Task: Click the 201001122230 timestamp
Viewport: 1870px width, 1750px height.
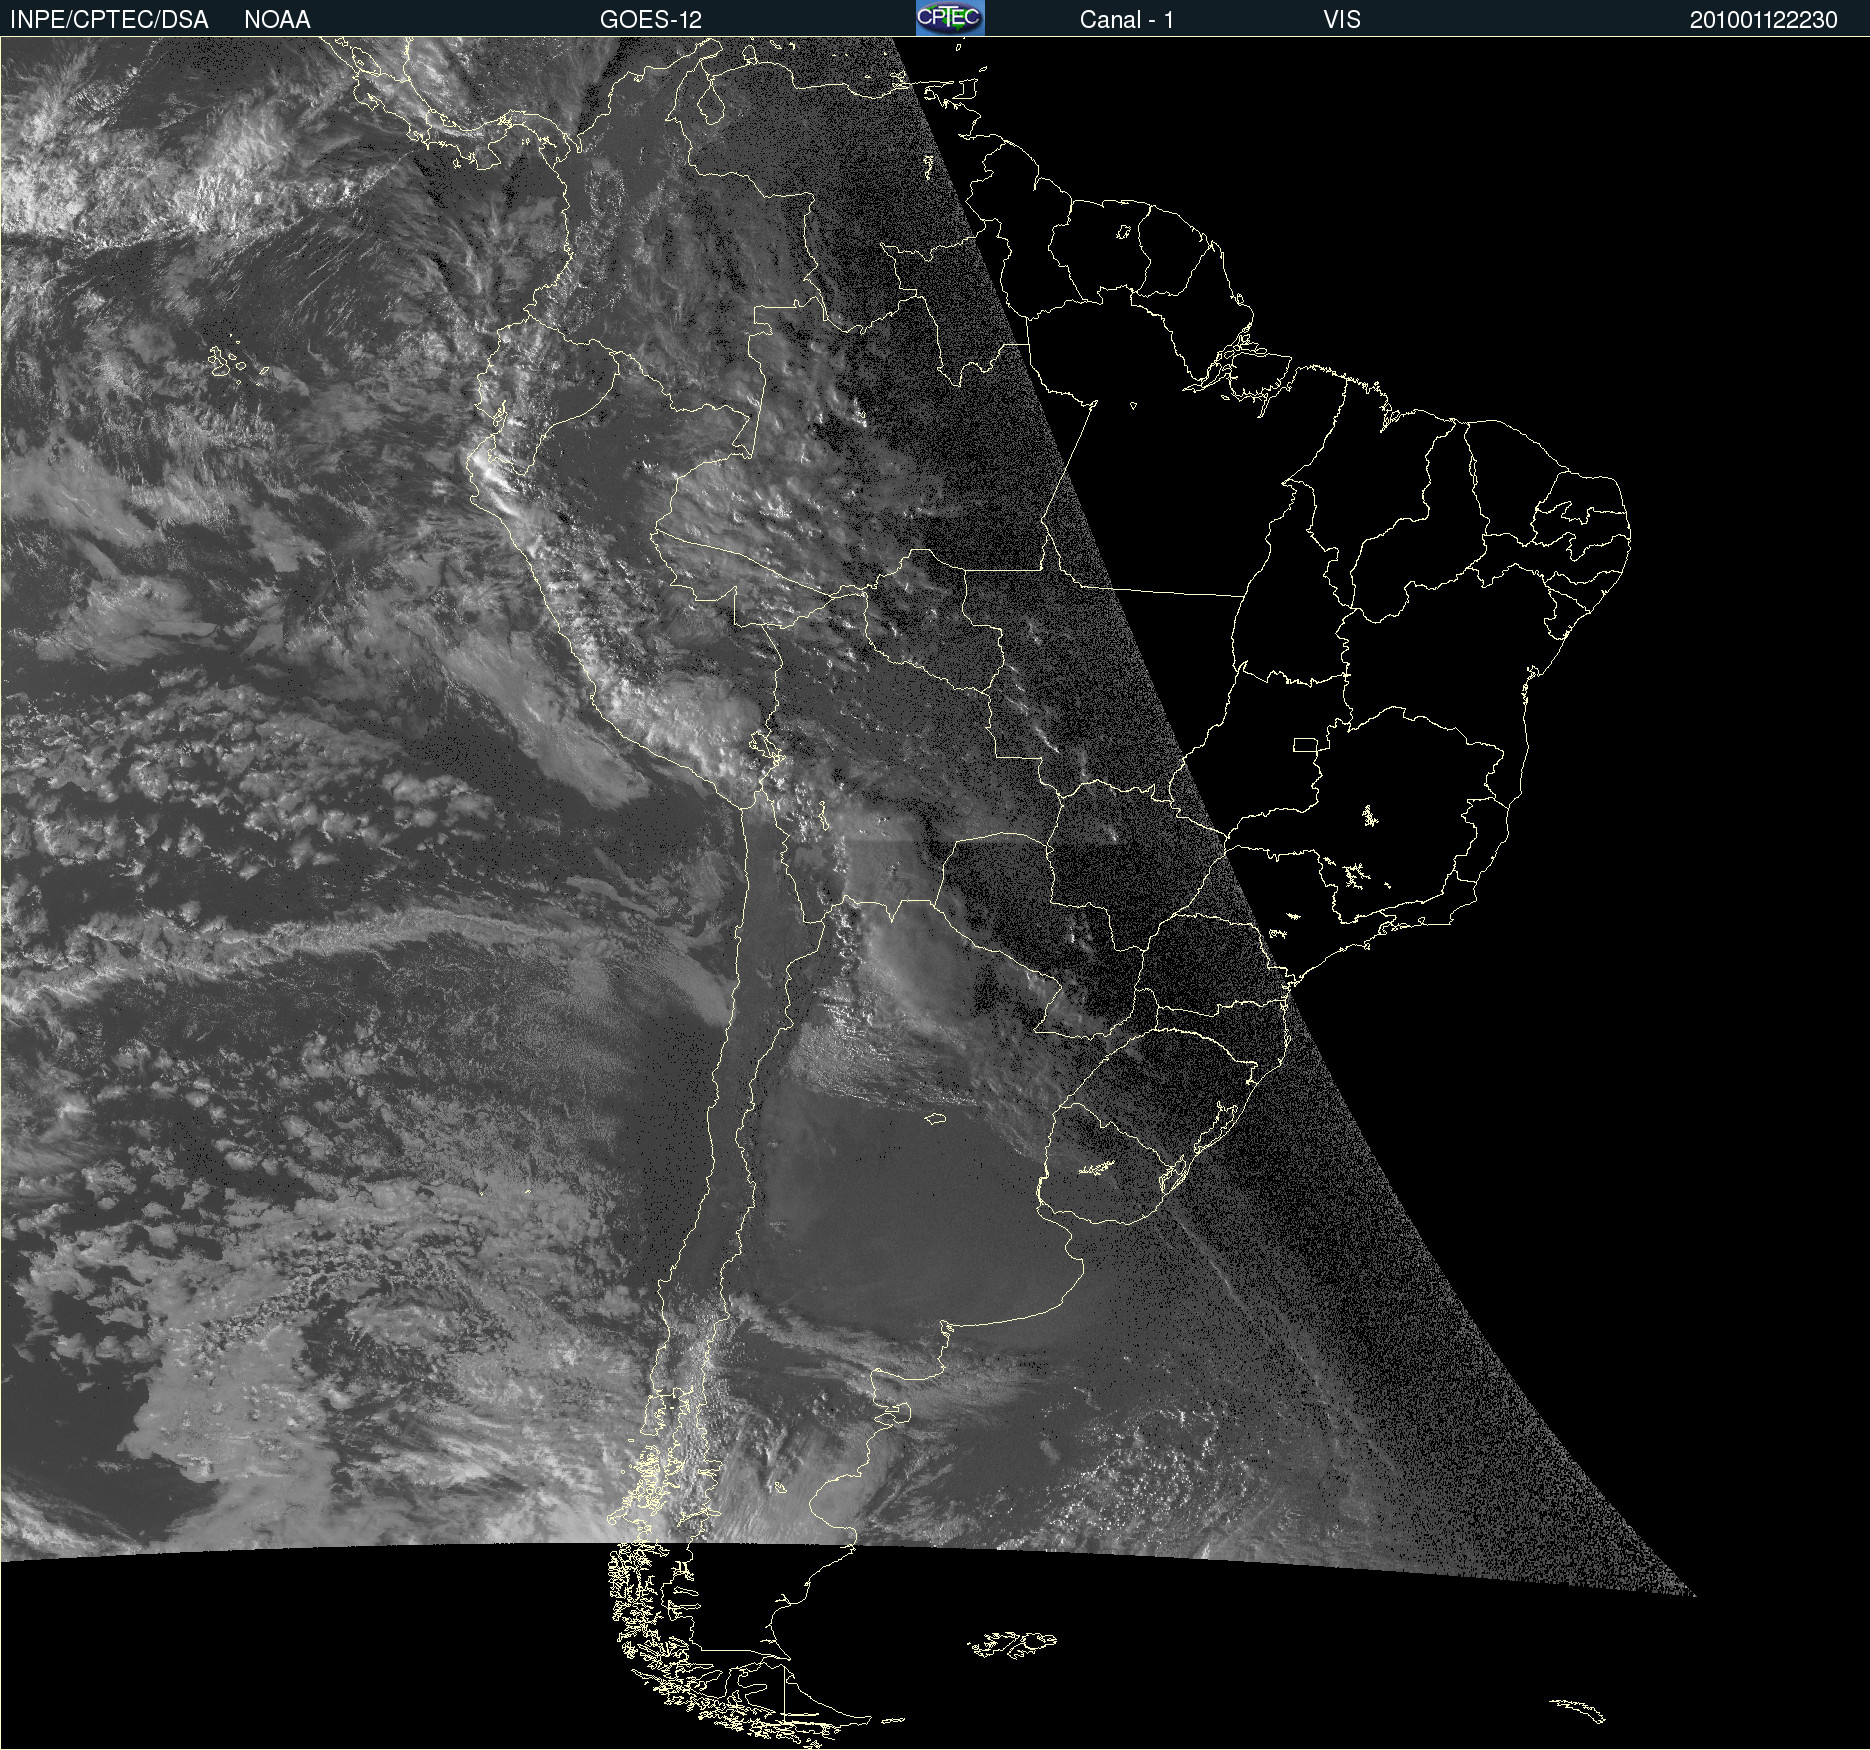Action: coord(1764,20)
